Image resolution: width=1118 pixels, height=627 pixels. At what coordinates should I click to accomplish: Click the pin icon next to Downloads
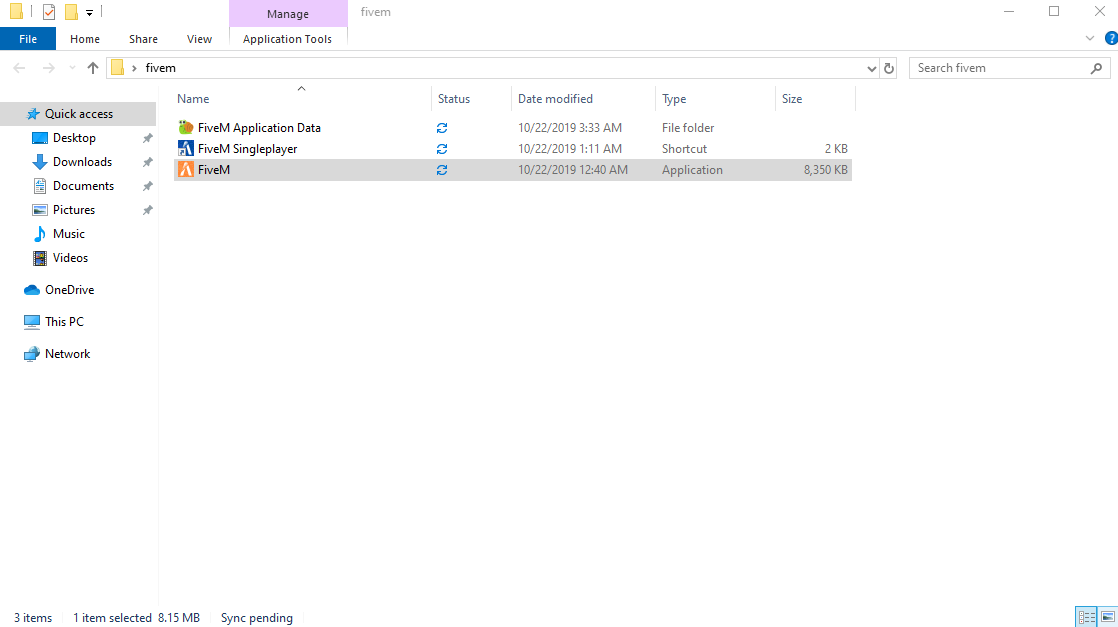click(148, 162)
